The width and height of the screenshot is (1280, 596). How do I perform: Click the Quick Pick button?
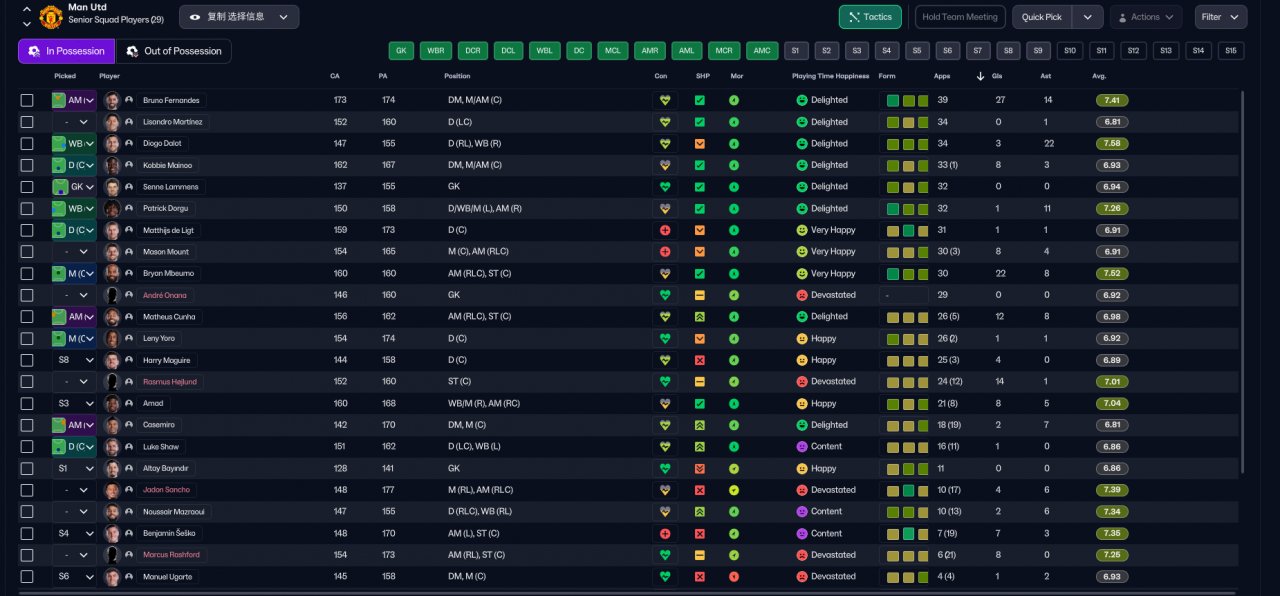pyautogui.click(x=1042, y=17)
